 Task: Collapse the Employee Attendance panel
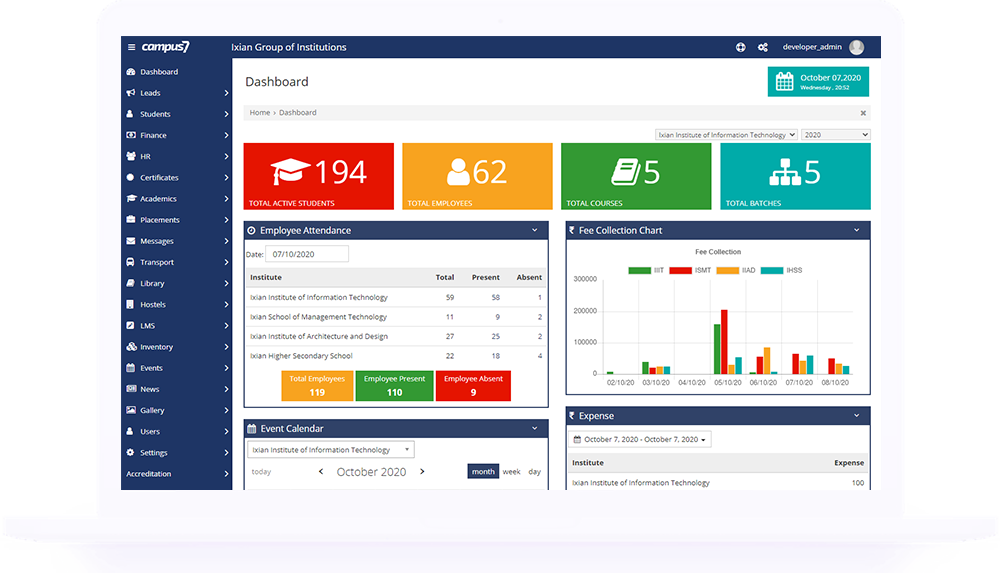(534, 230)
